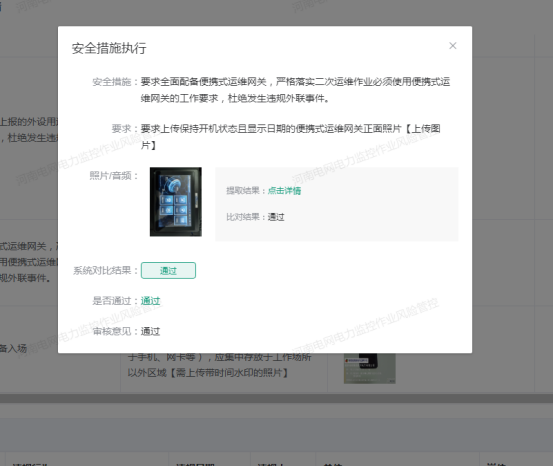Image resolution: width=554 pixels, height=466 pixels.
Task: Open the 点击详情 extraction result link
Action: coord(284,191)
